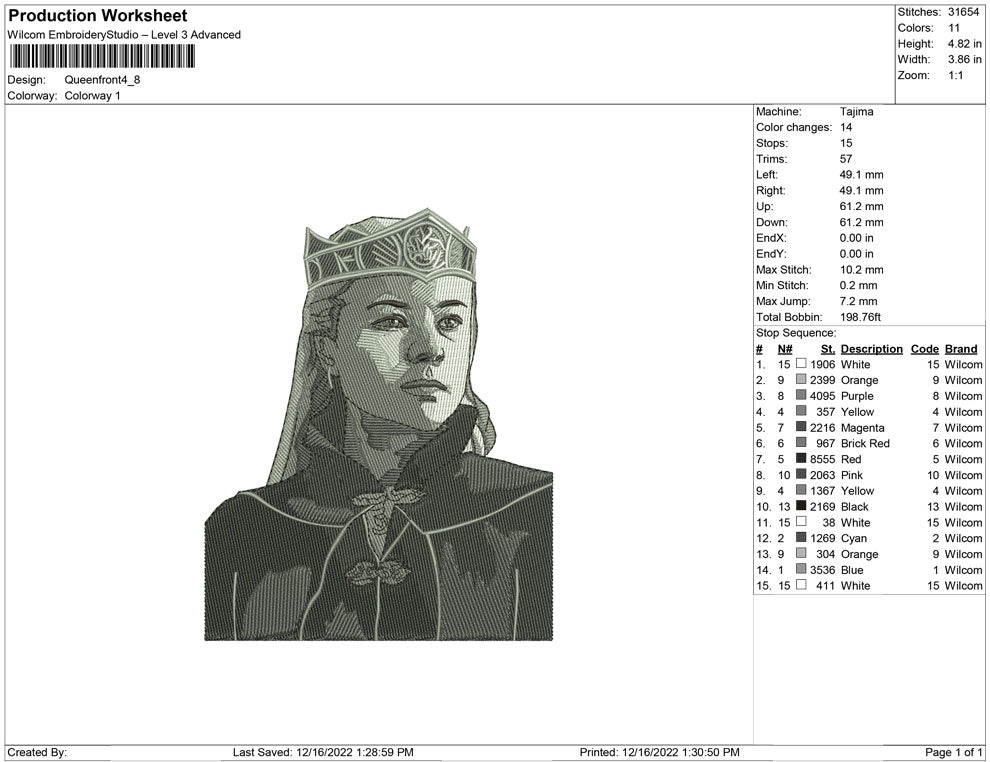Click the Max Stitch value 10.2 mm
The height and width of the screenshot is (762, 990).
(x=862, y=270)
